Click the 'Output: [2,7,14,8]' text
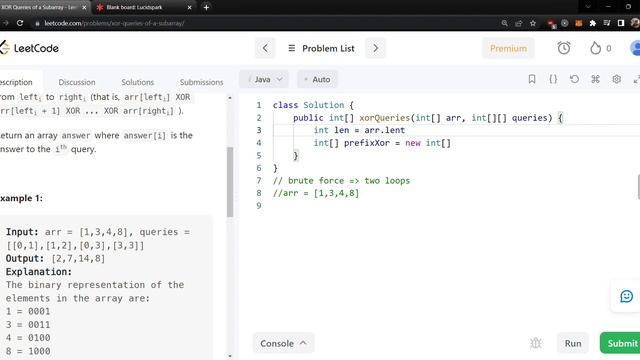The height and width of the screenshot is (360, 640). [56, 258]
